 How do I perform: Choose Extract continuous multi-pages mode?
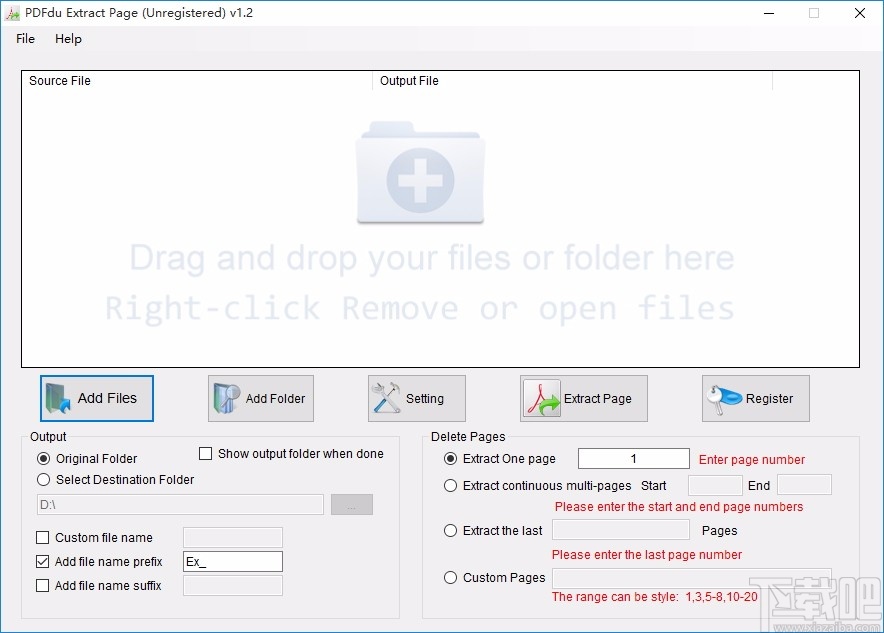click(x=451, y=485)
